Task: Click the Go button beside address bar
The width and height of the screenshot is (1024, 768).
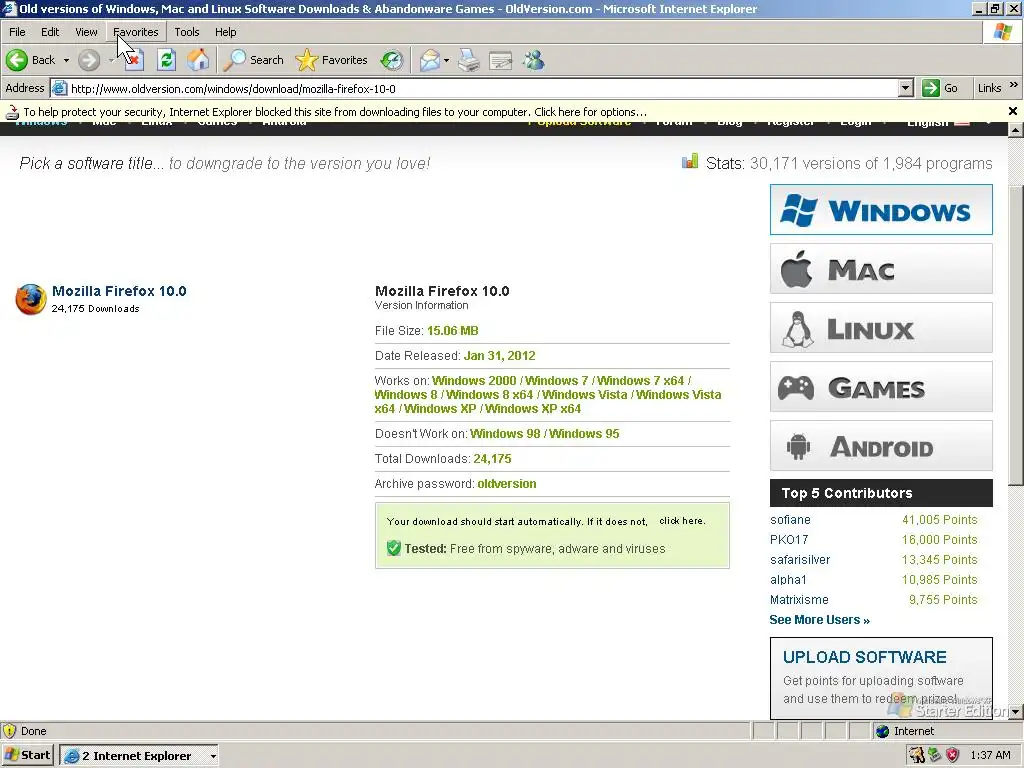Action: pos(941,88)
